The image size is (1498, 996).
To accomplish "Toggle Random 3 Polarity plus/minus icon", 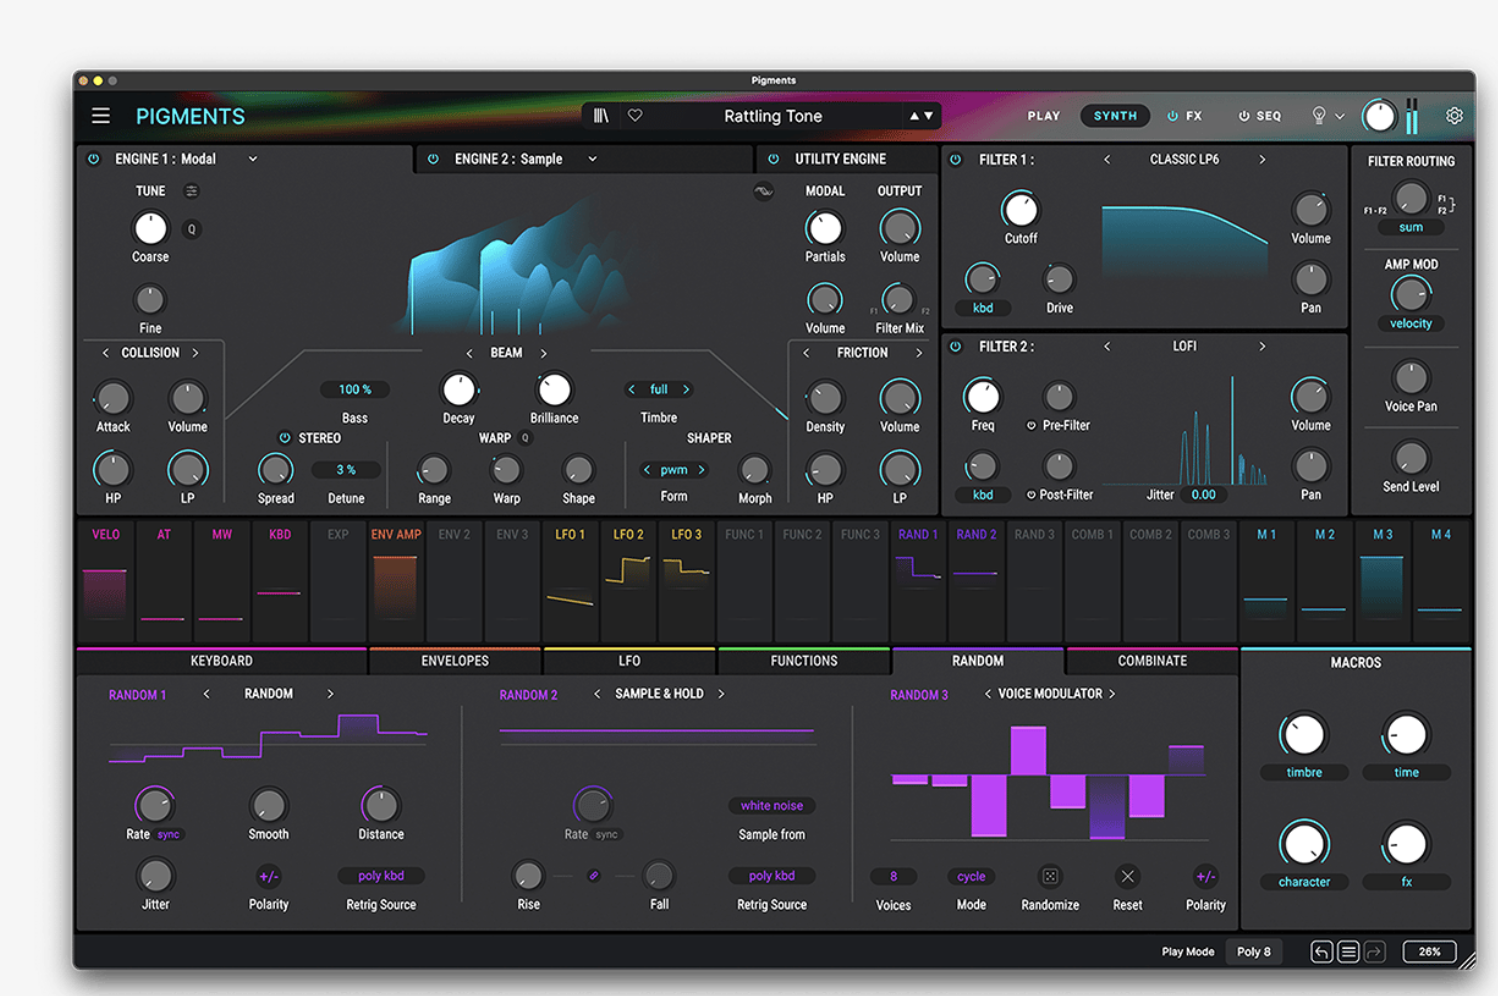I will [1205, 876].
